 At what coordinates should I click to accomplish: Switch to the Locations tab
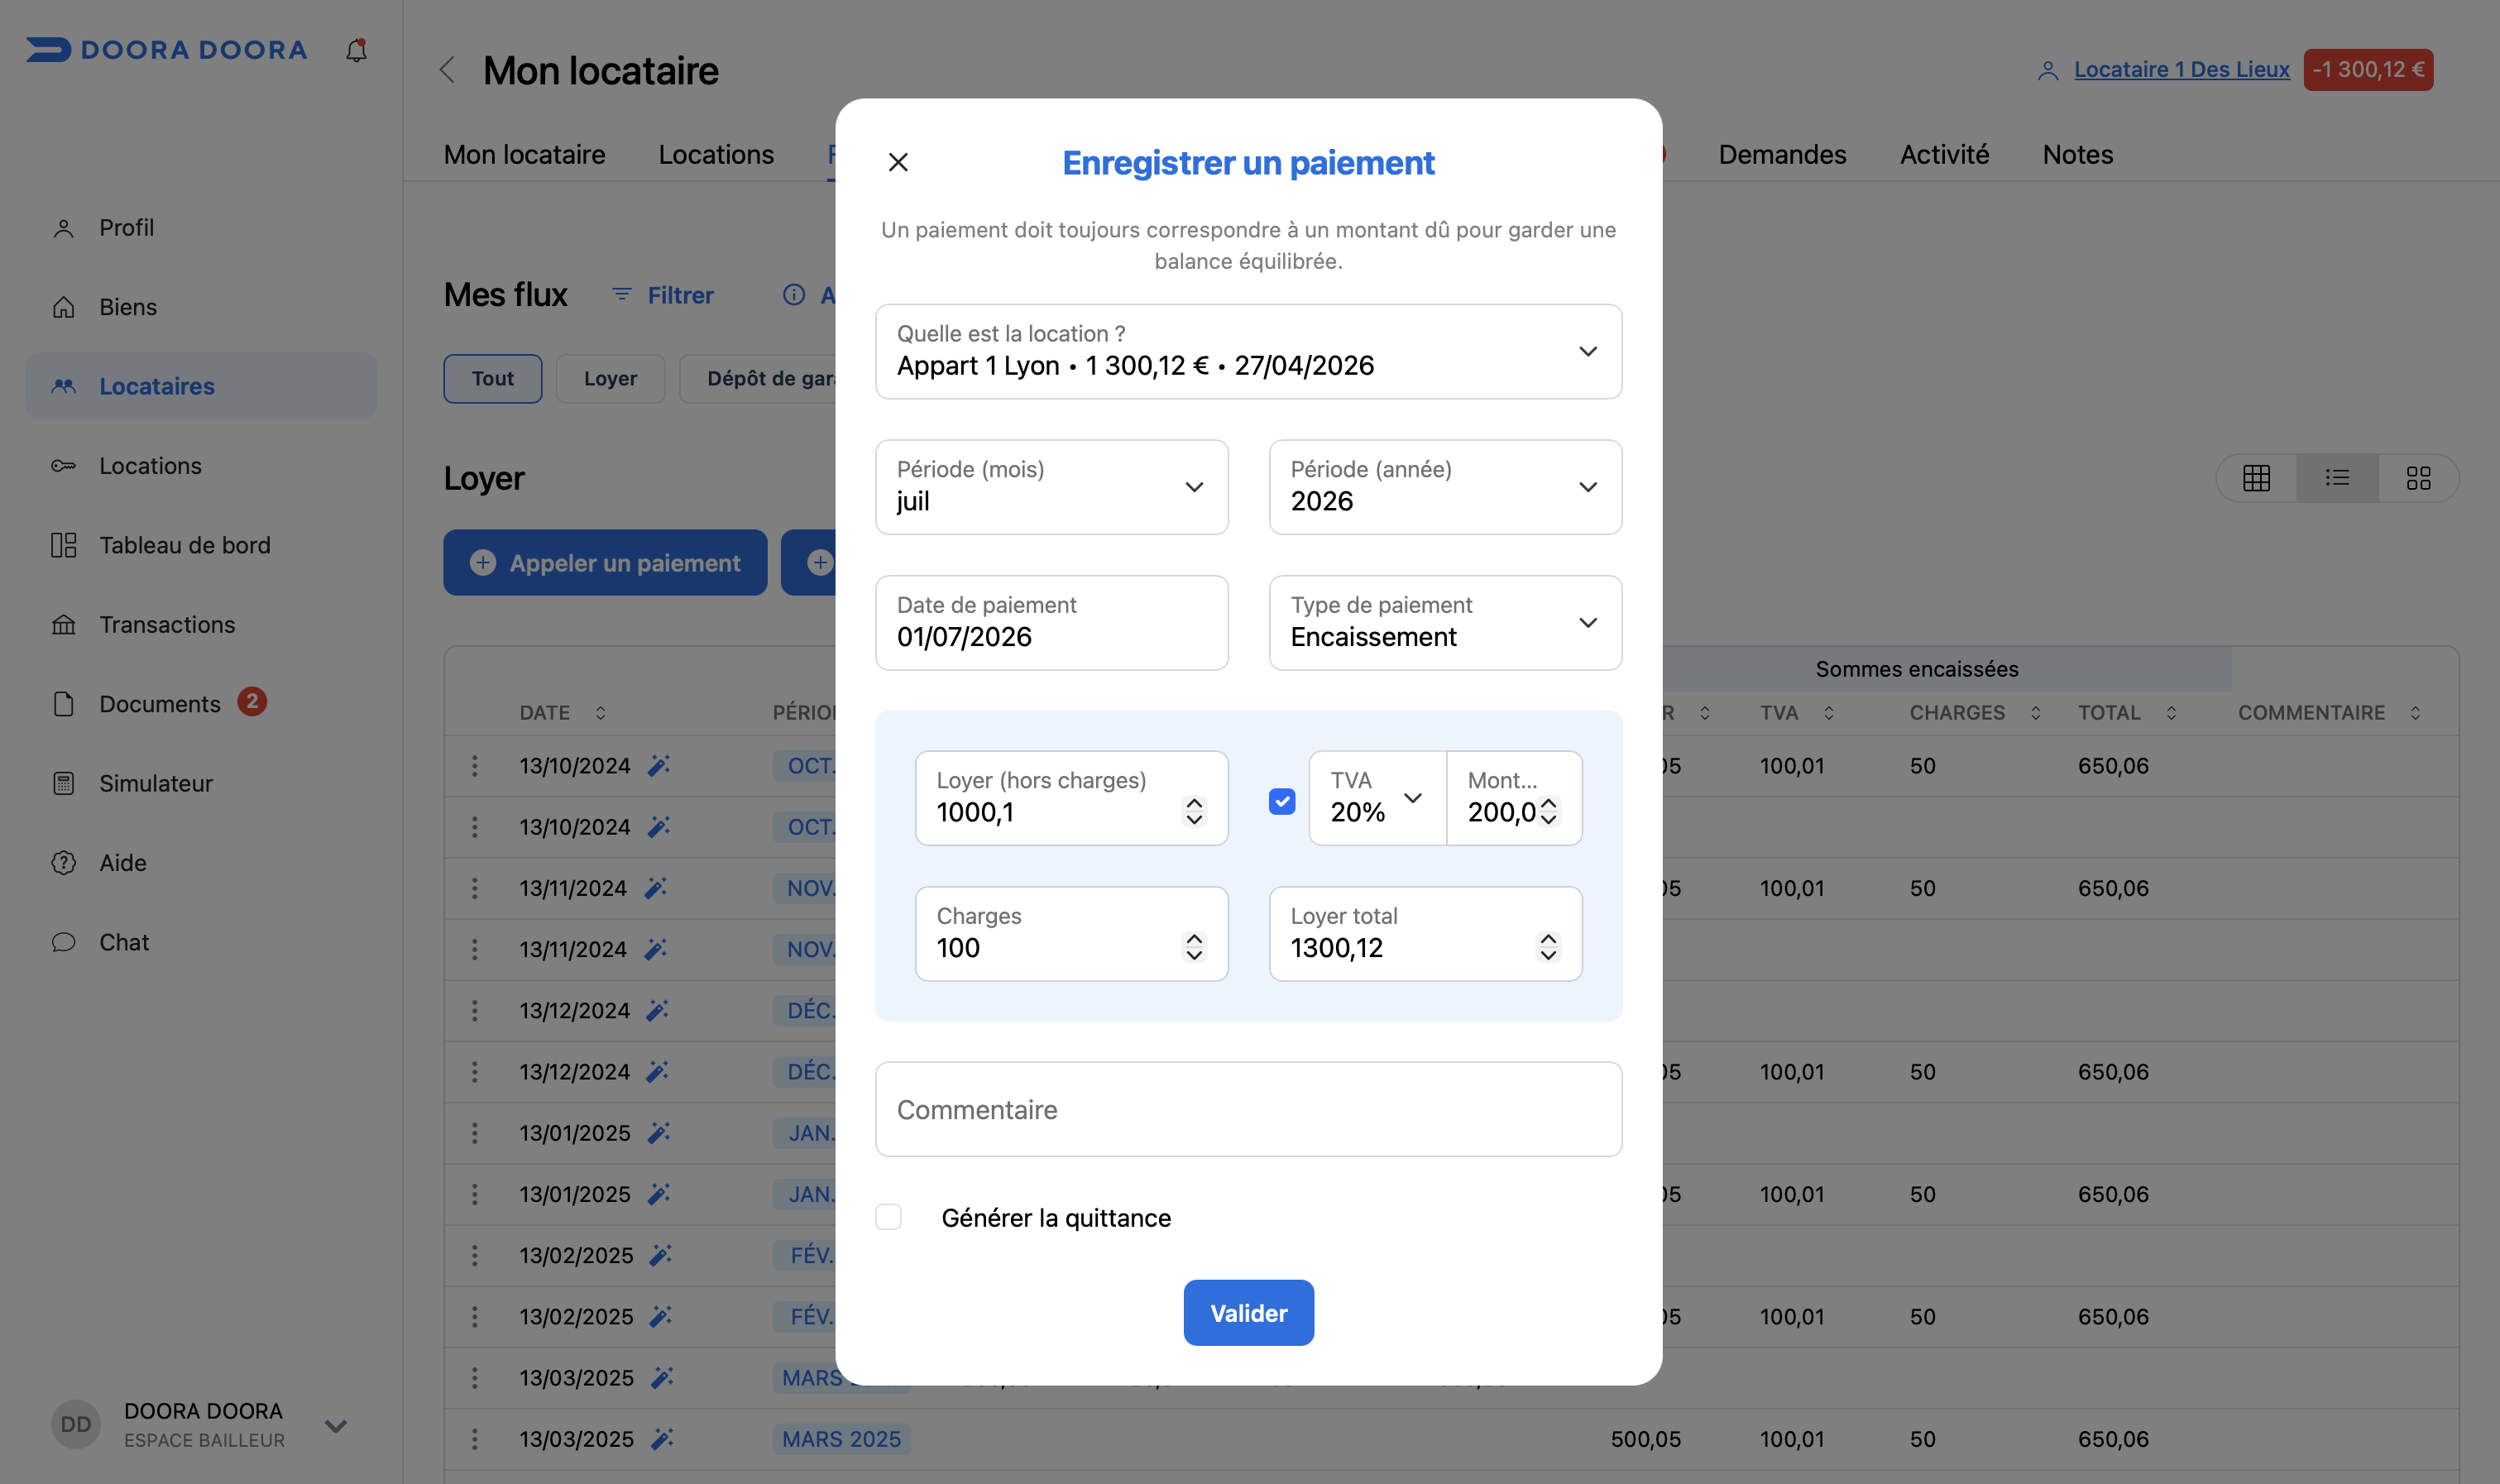coord(716,155)
